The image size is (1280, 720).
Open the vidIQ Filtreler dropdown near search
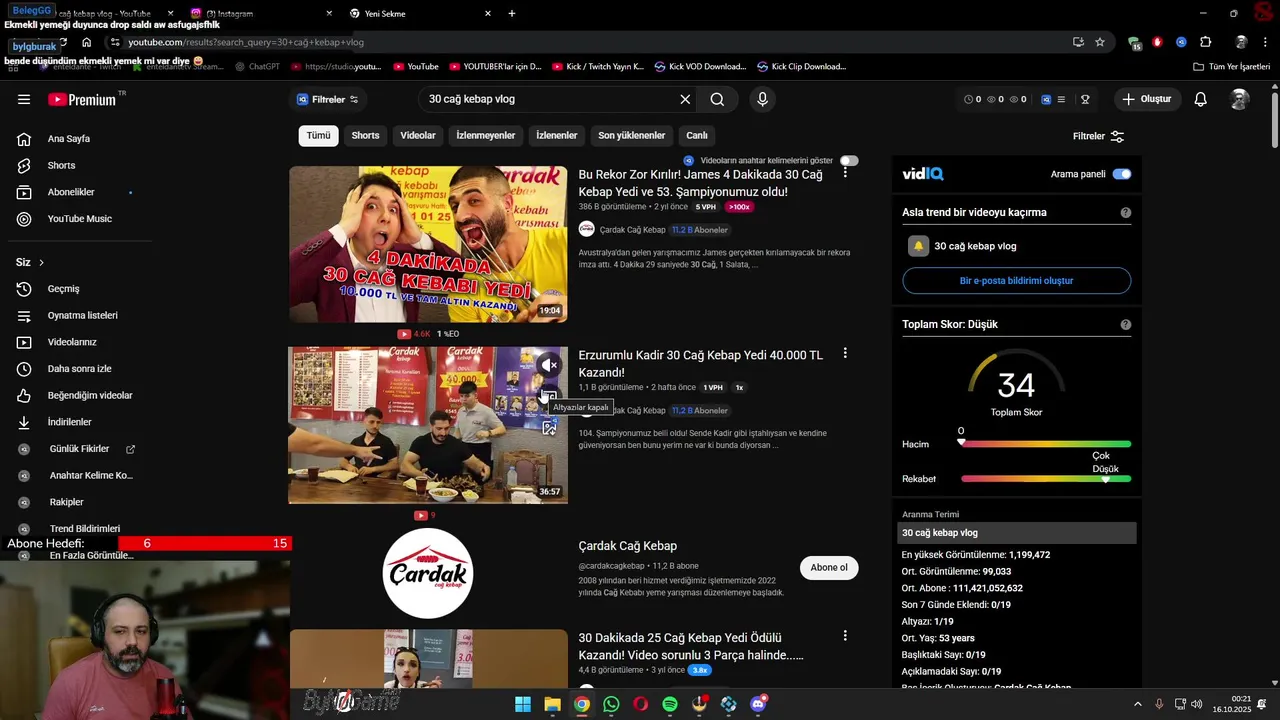(327, 99)
